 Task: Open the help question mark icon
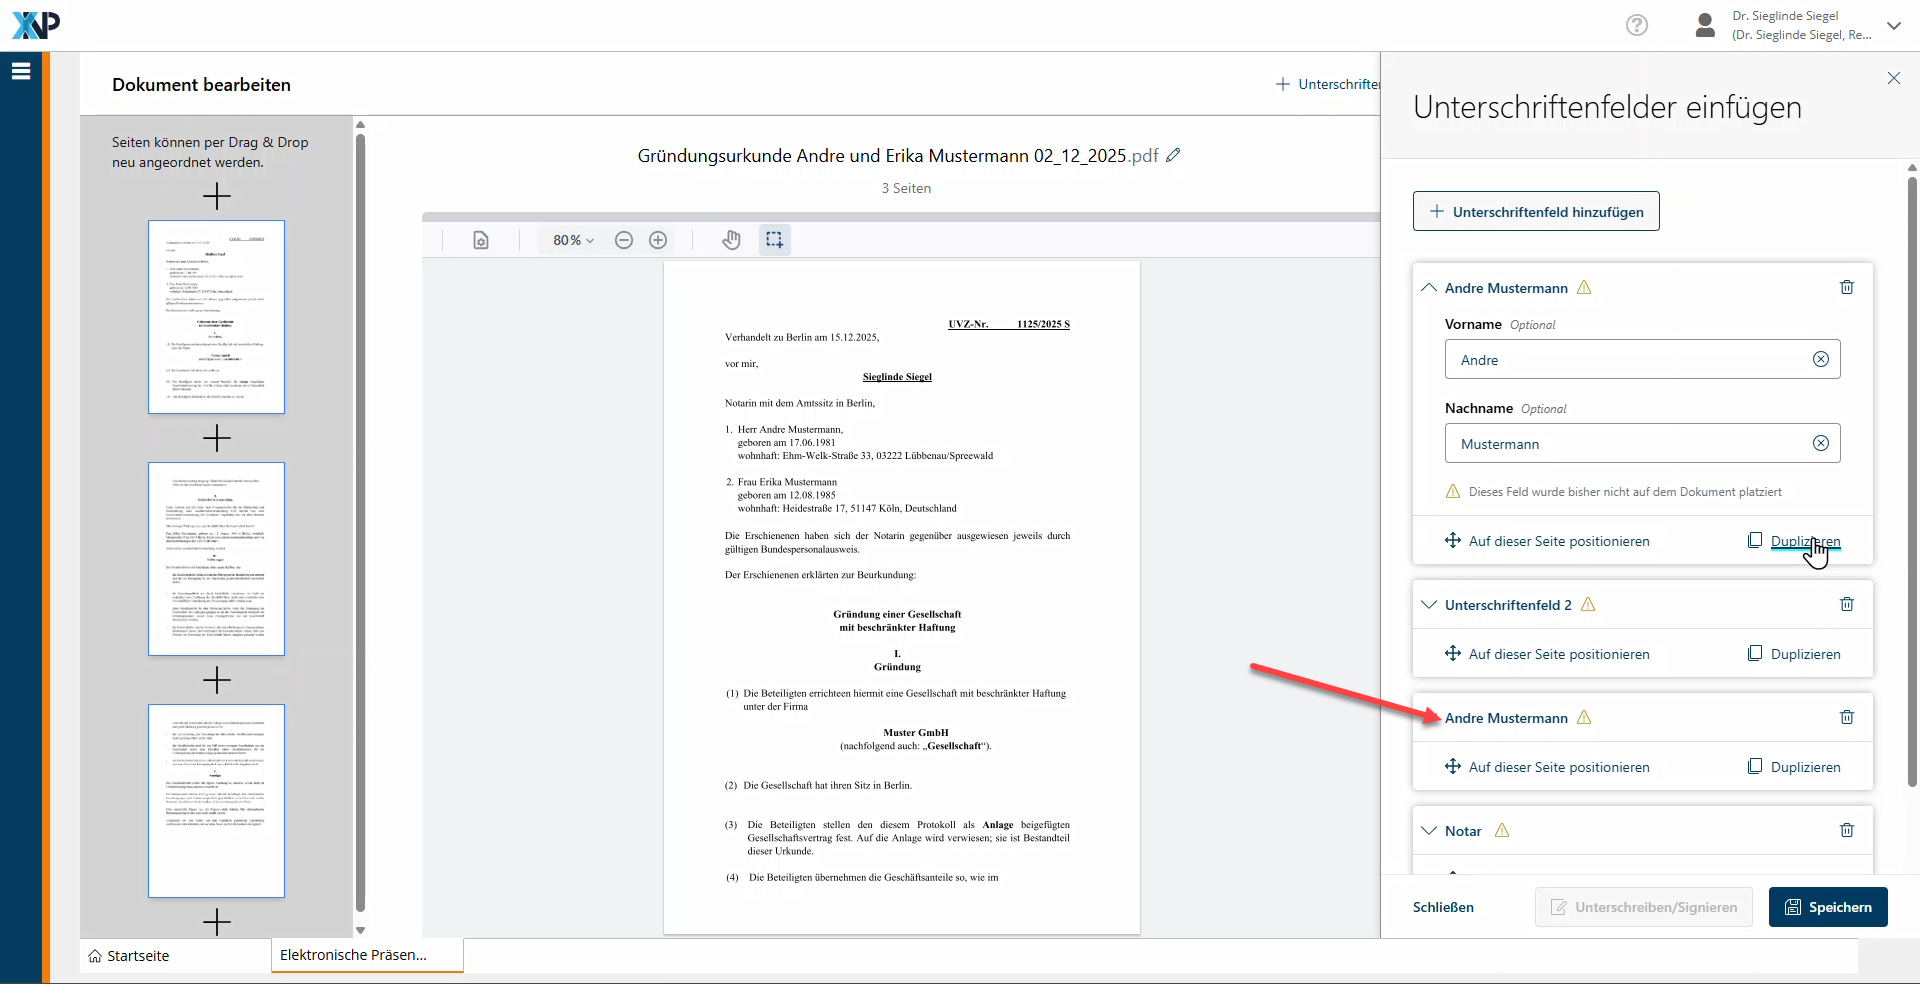pos(1637,25)
